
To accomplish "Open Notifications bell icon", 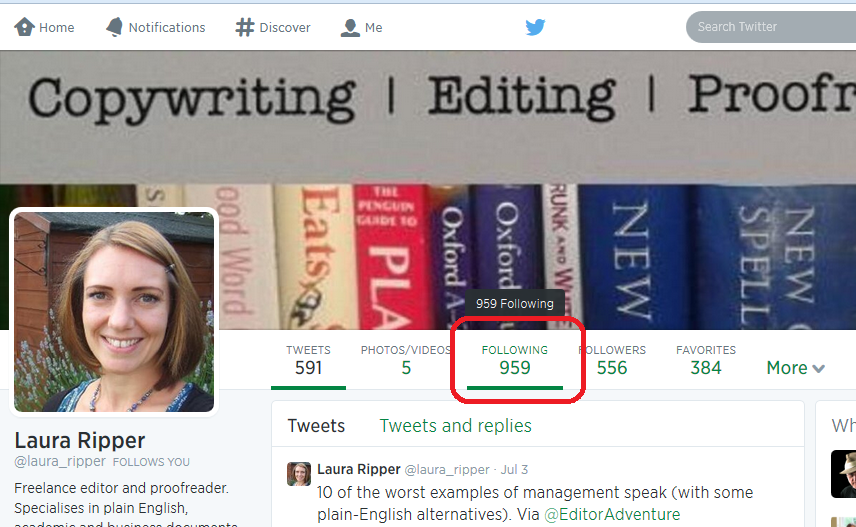I will 115,27.
